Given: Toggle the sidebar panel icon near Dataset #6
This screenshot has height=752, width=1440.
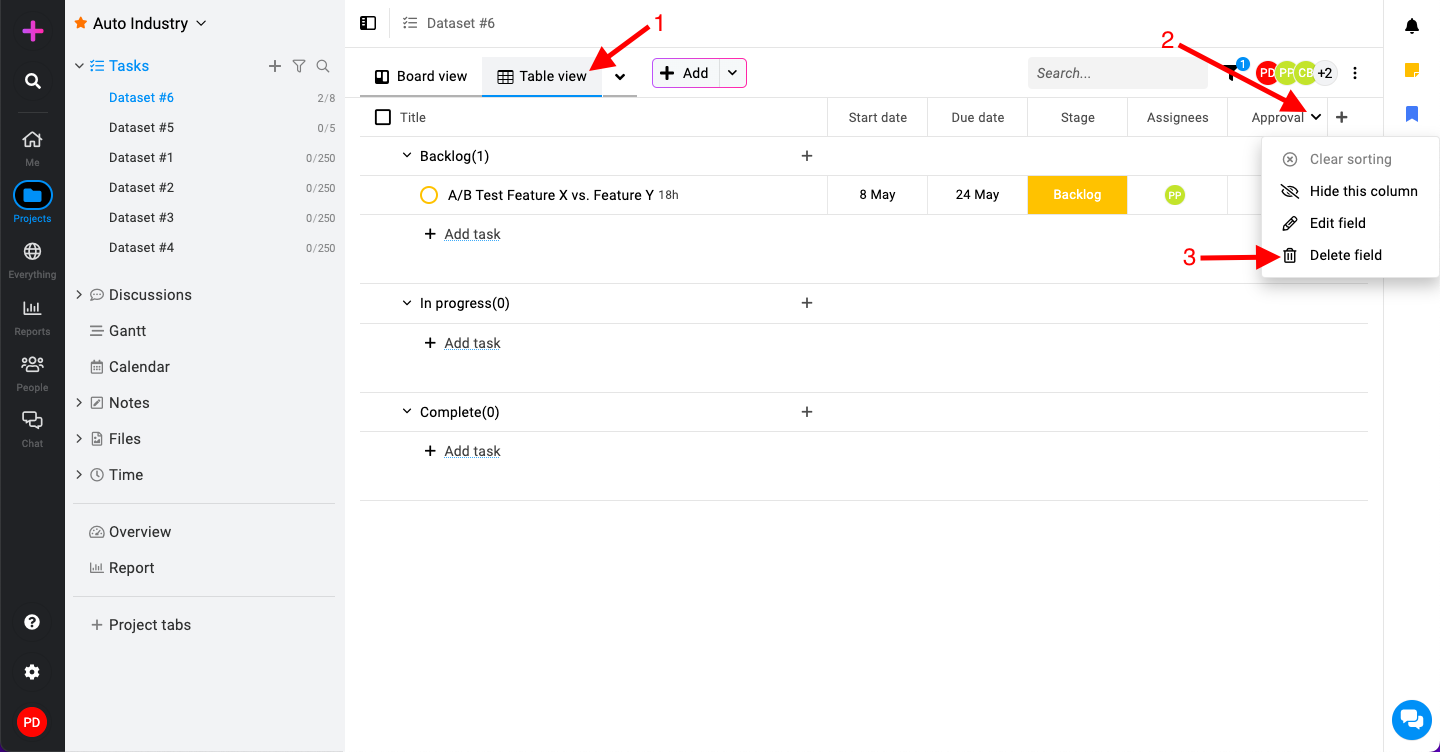Looking at the screenshot, I should point(368,23).
